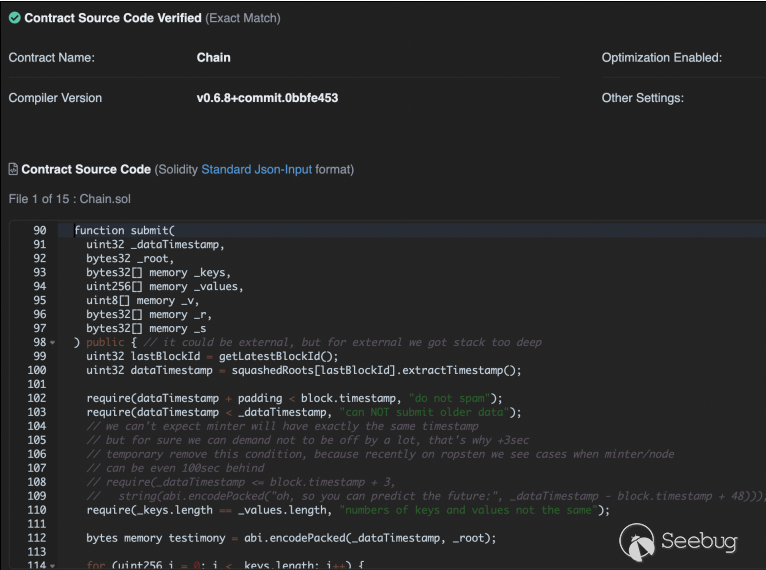This screenshot has height=570, width=766.
Task: Click line number 90 in gutter
Action: [x=39, y=231]
